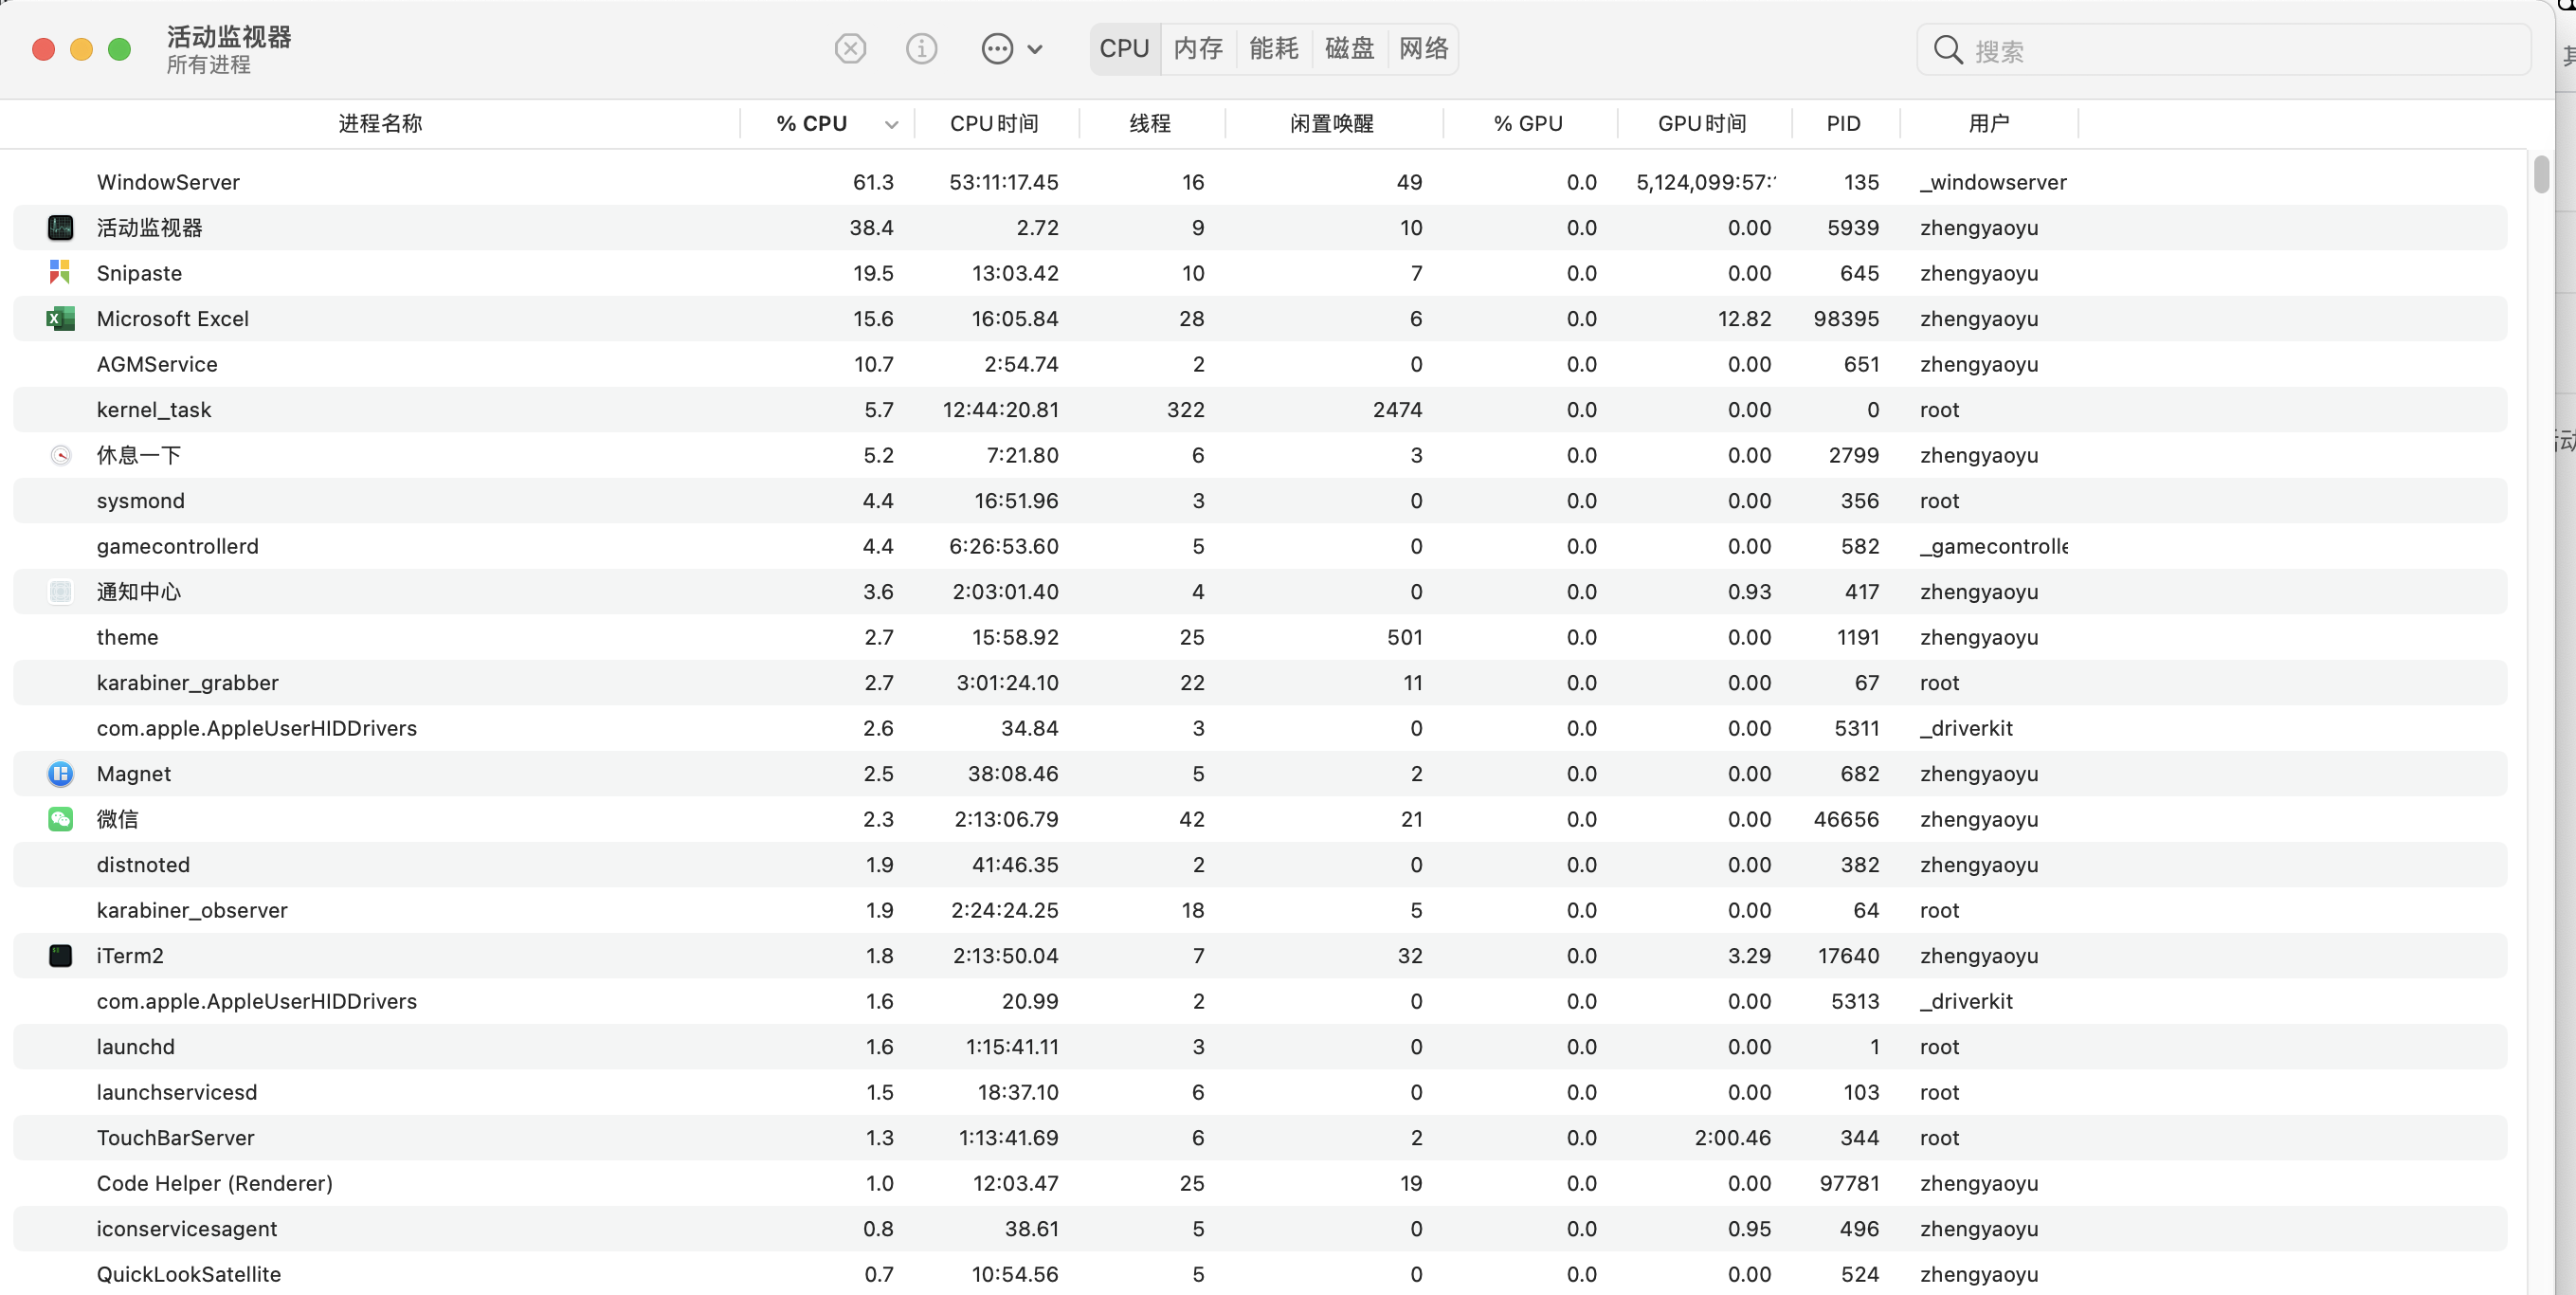The height and width of the screenshot is (1295, 2576).
Task: Switch to the 磁盘 tab
Action: (x=1349, y=48)
